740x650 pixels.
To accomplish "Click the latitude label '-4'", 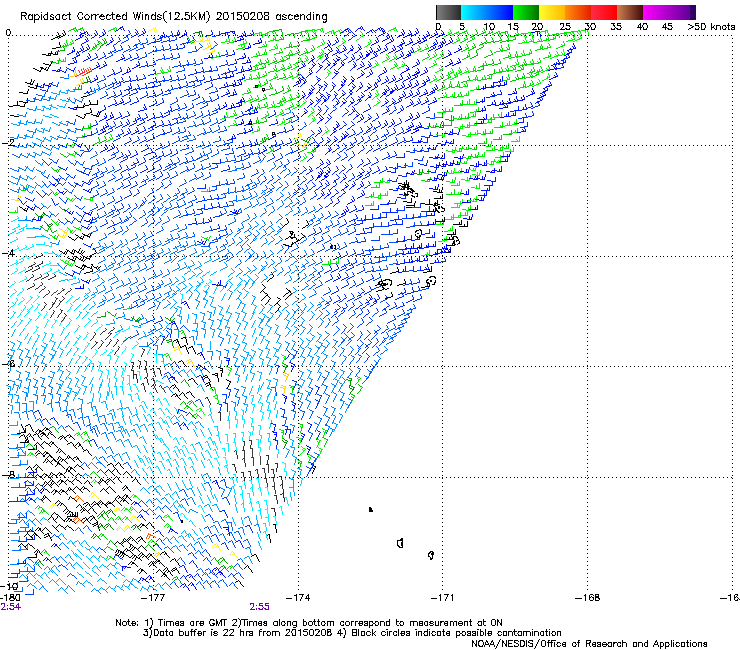I will click(x=8, y=253).
